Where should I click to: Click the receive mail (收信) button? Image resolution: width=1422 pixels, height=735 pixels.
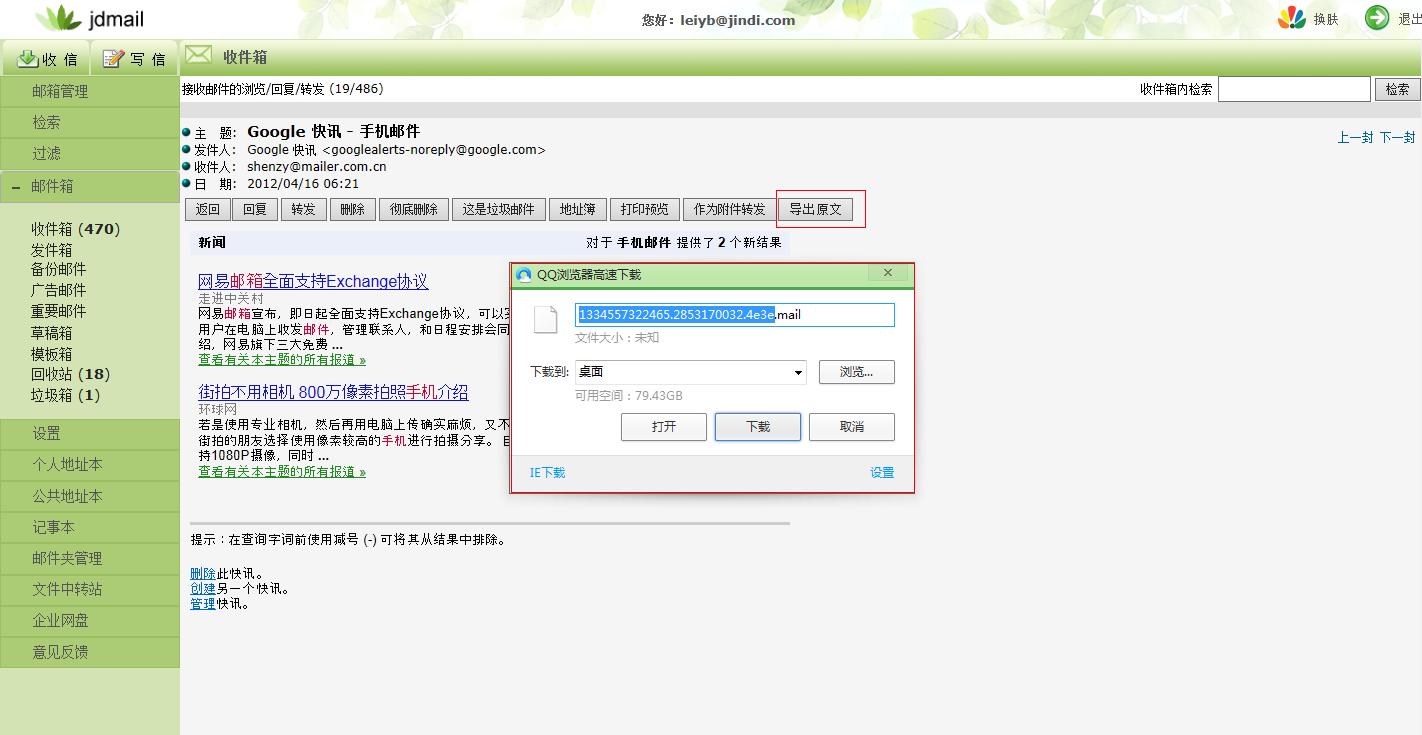[x=46, y=59]
